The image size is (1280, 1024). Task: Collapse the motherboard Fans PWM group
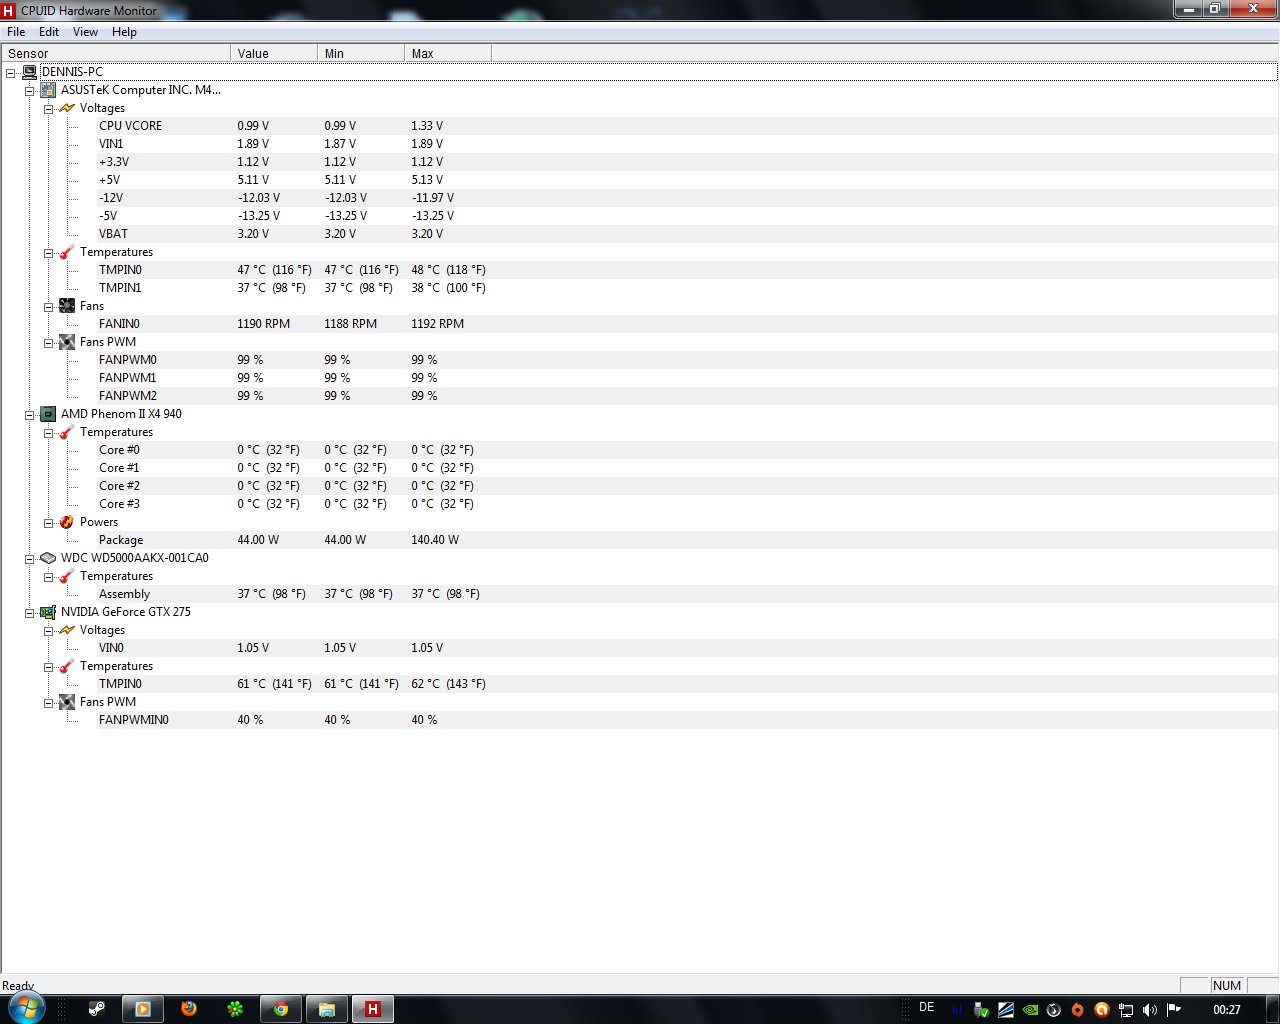click(48, 342)
